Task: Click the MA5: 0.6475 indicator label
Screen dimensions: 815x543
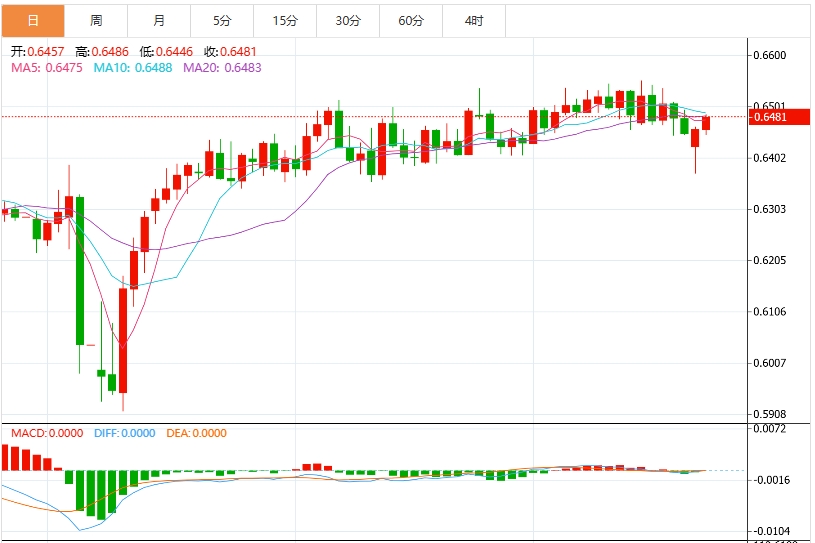Action: [x=47, y=68]
